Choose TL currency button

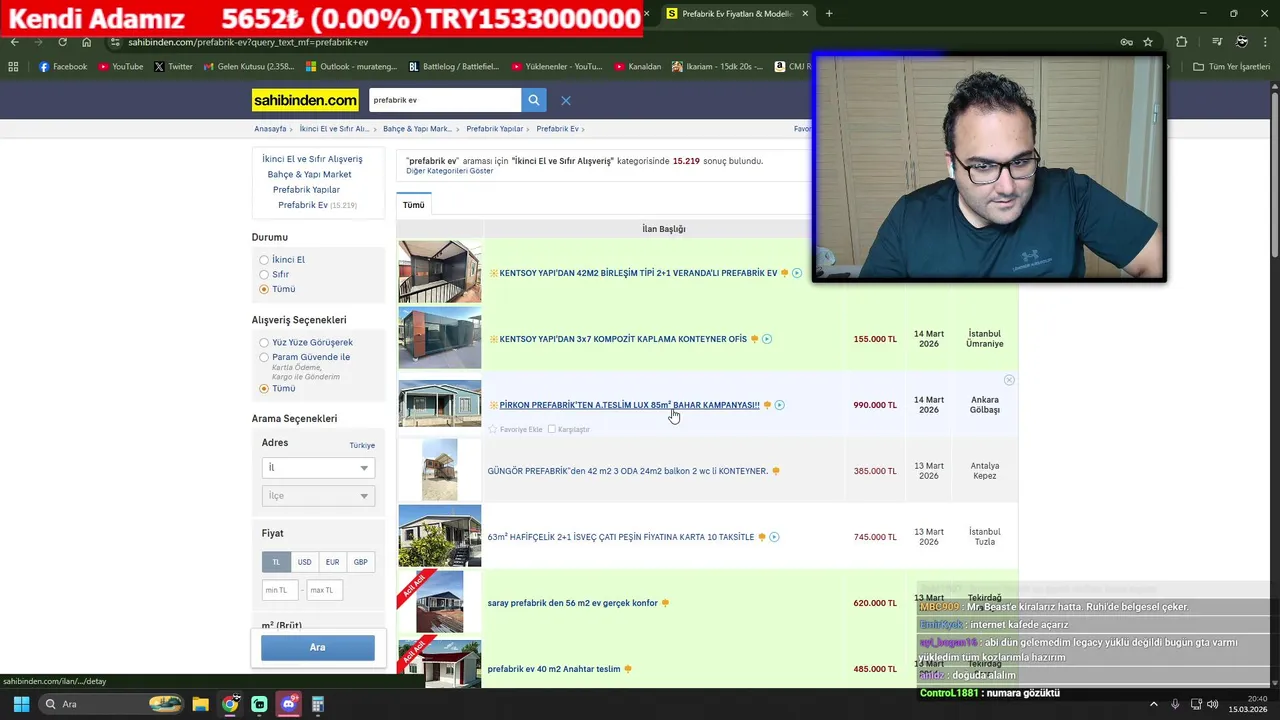click(x=276, y=562)
